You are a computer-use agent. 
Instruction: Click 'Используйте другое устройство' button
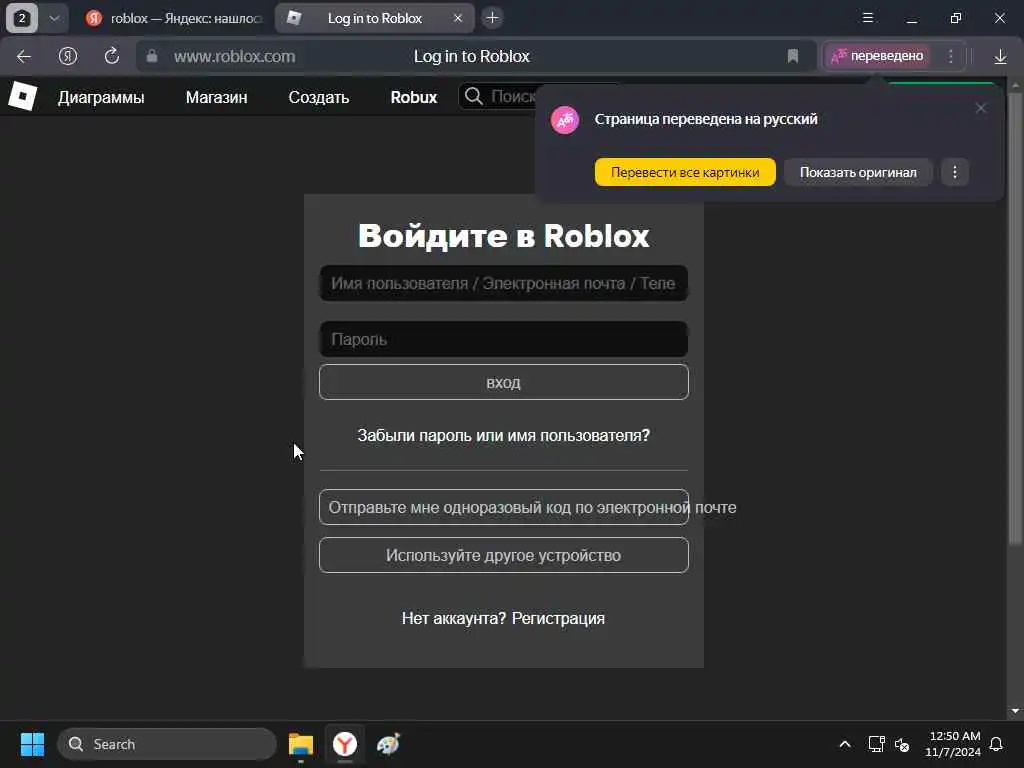click(504, 555)
